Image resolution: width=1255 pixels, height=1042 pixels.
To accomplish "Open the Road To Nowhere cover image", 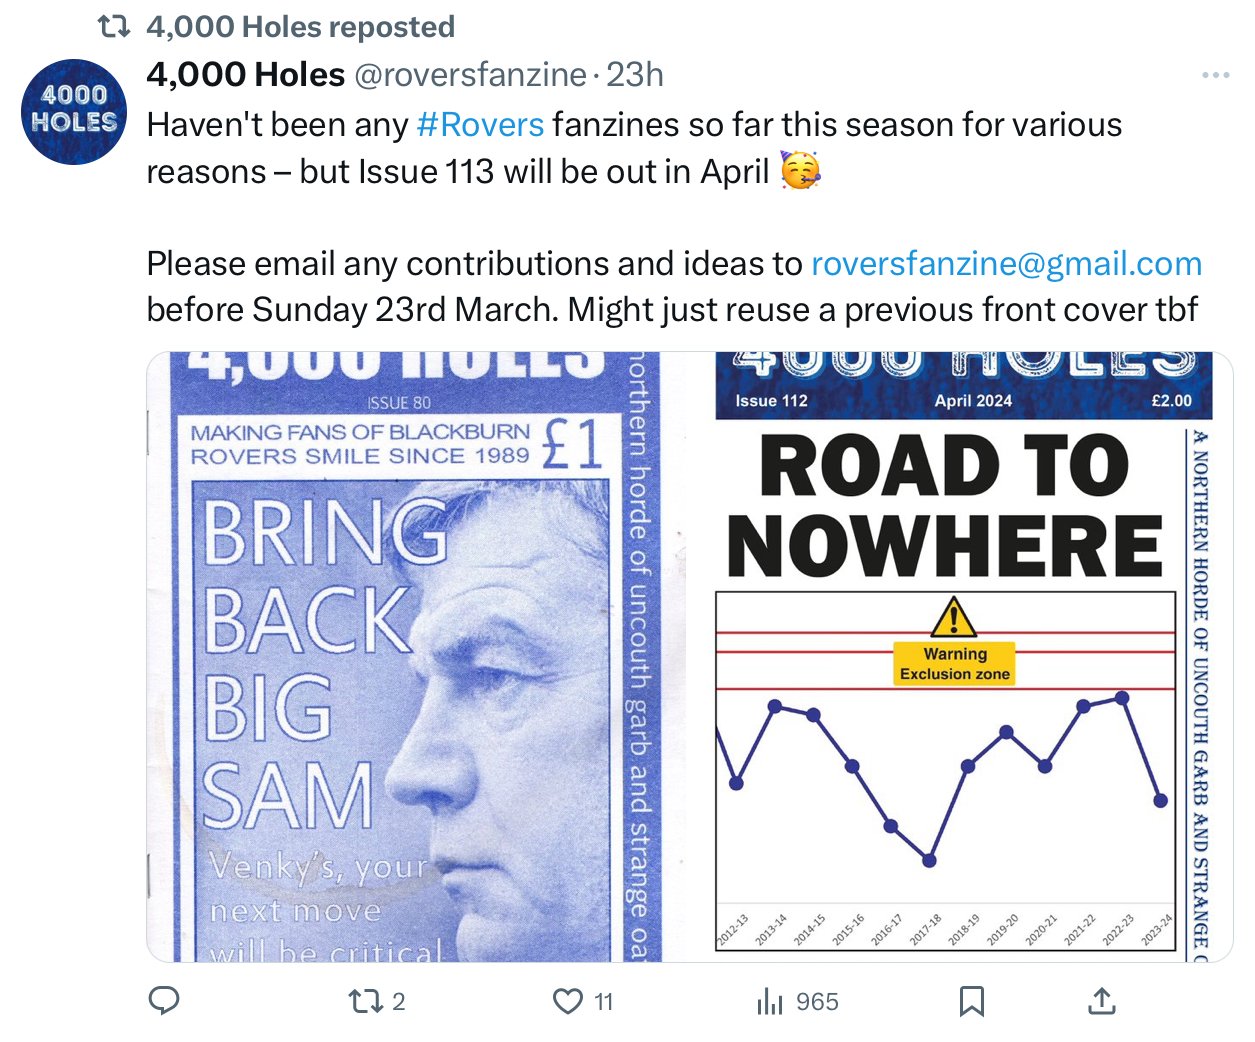I will 972,657.
